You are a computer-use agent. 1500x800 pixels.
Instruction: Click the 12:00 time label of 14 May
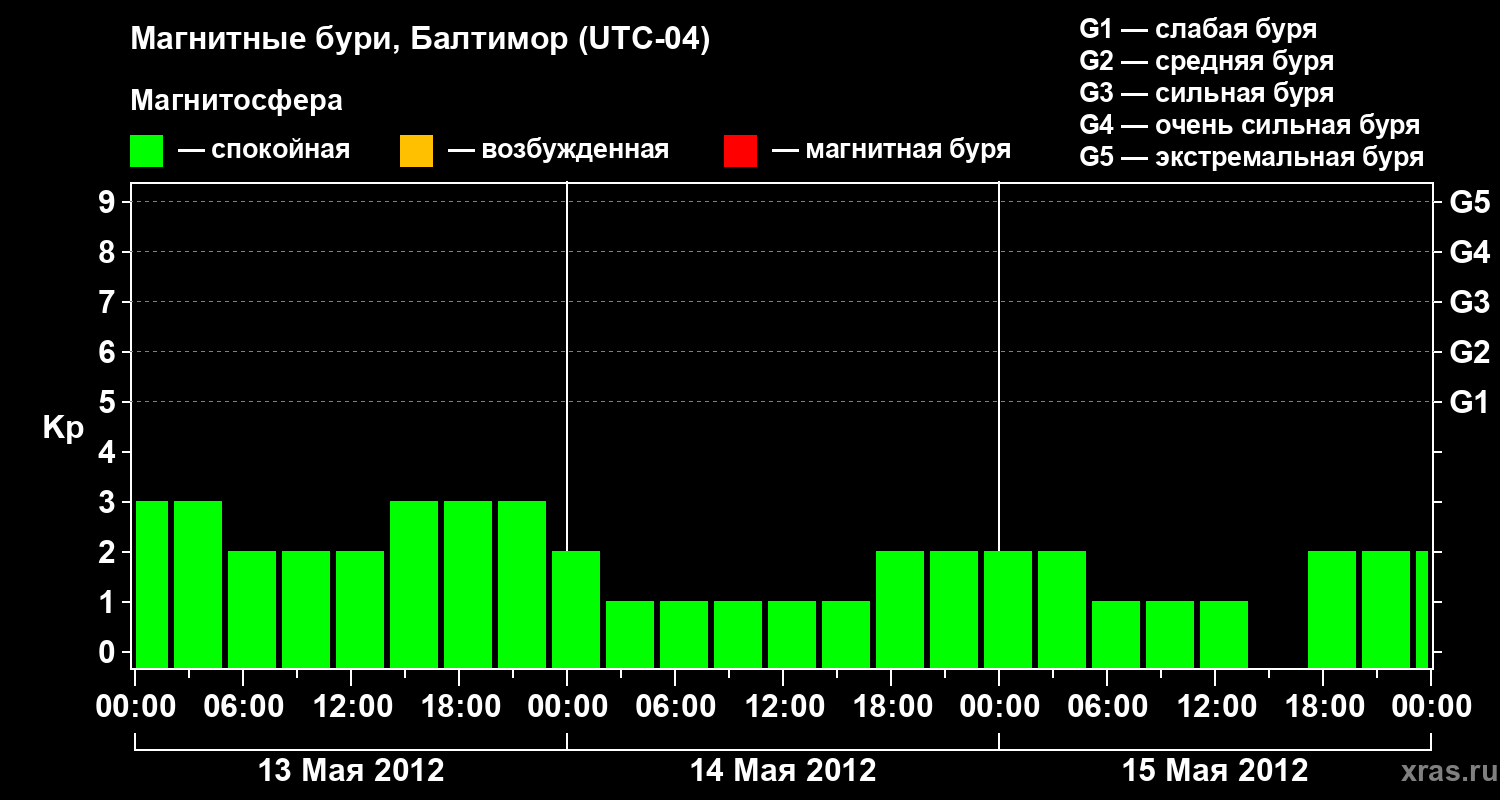click(x=783, y=707)
